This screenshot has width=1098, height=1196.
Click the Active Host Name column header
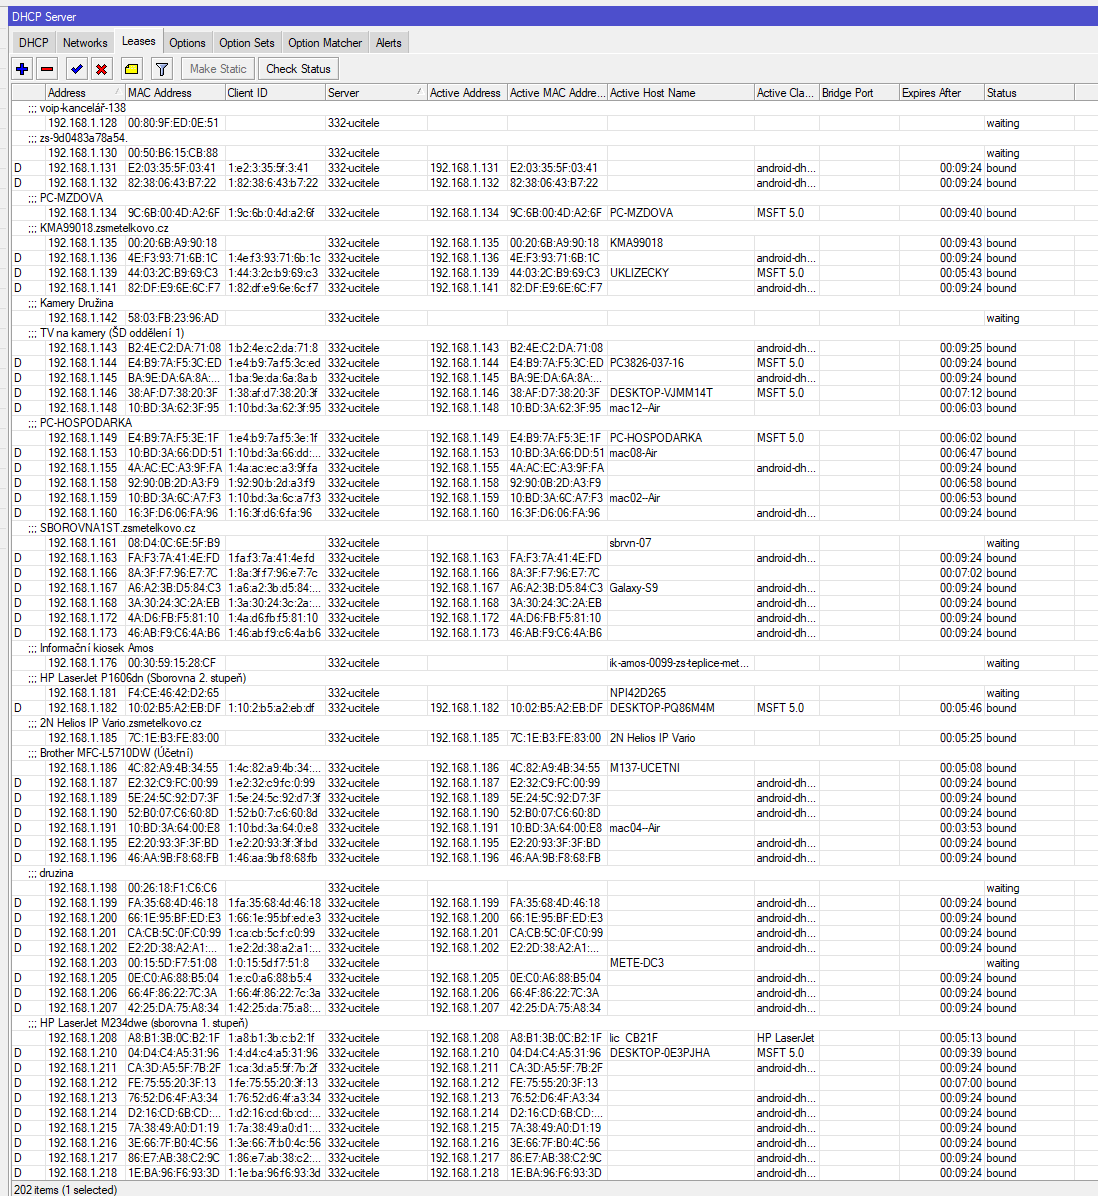pos(679,93)
